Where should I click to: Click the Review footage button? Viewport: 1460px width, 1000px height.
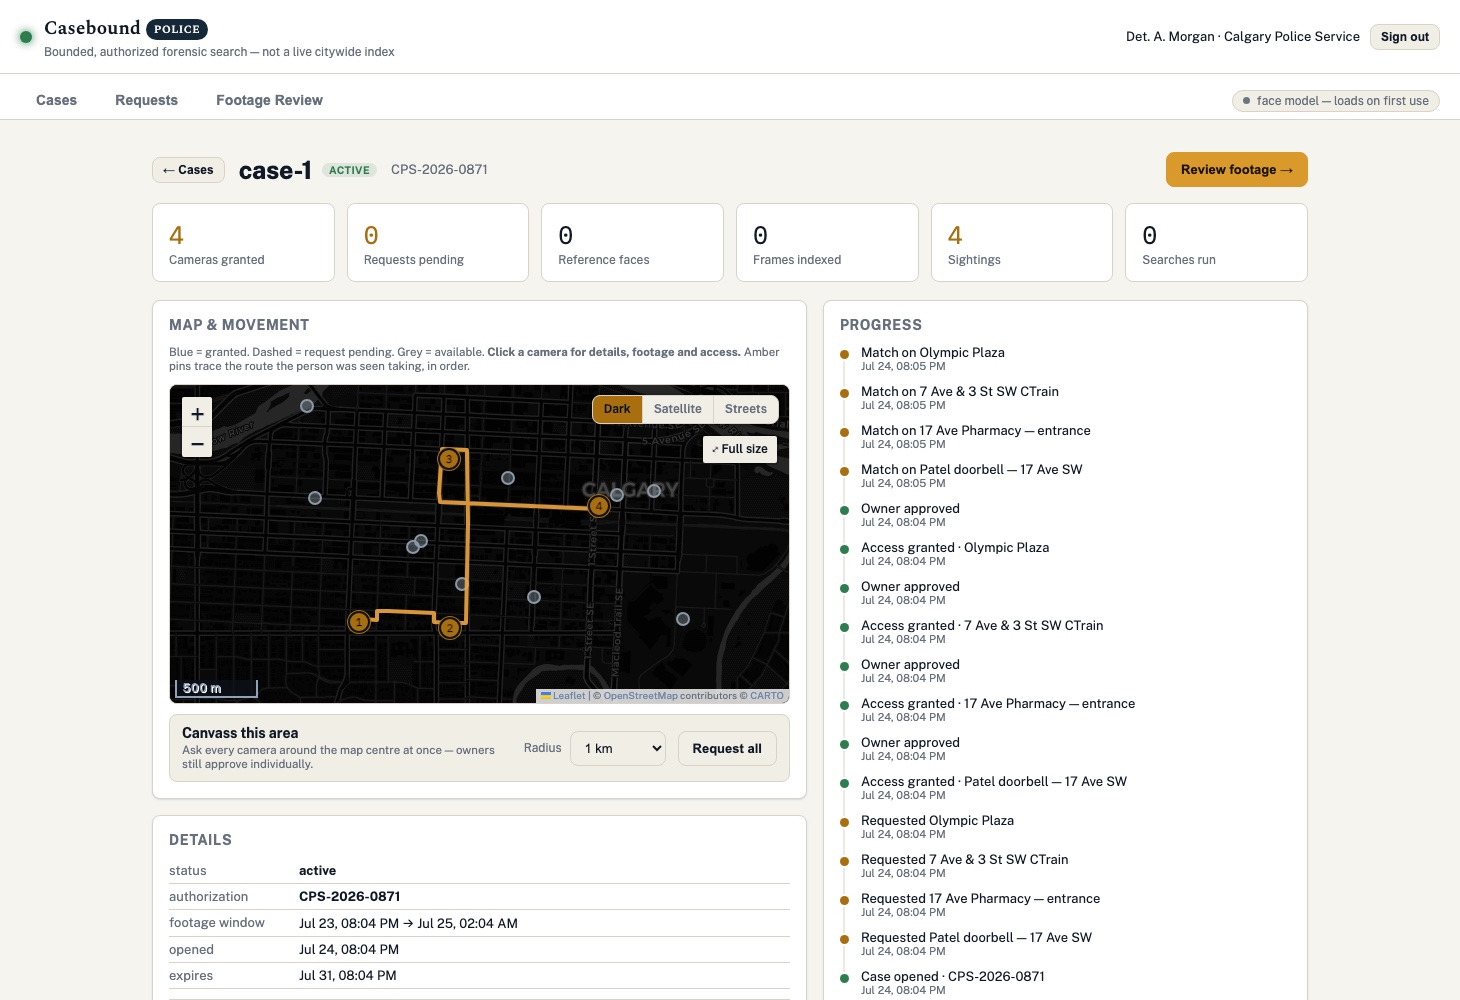pyautogui.click(x=1237, y=170)
